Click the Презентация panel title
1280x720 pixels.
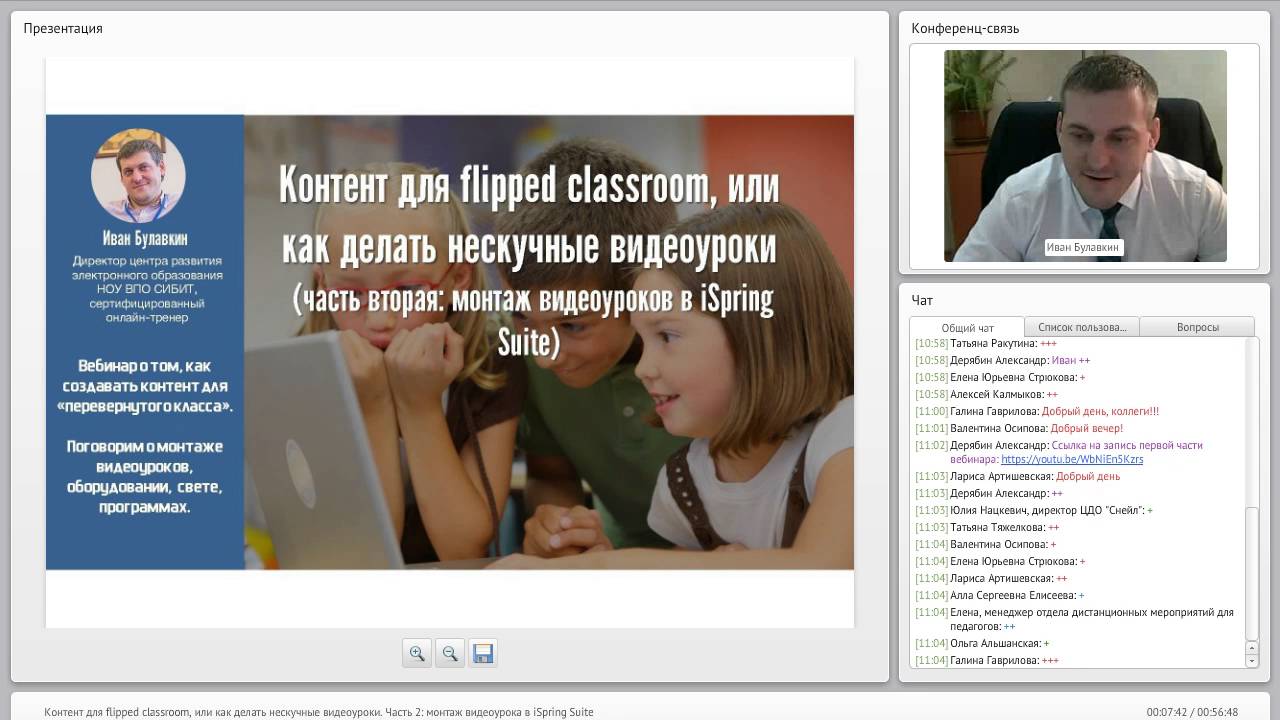[x=63, y=28]
